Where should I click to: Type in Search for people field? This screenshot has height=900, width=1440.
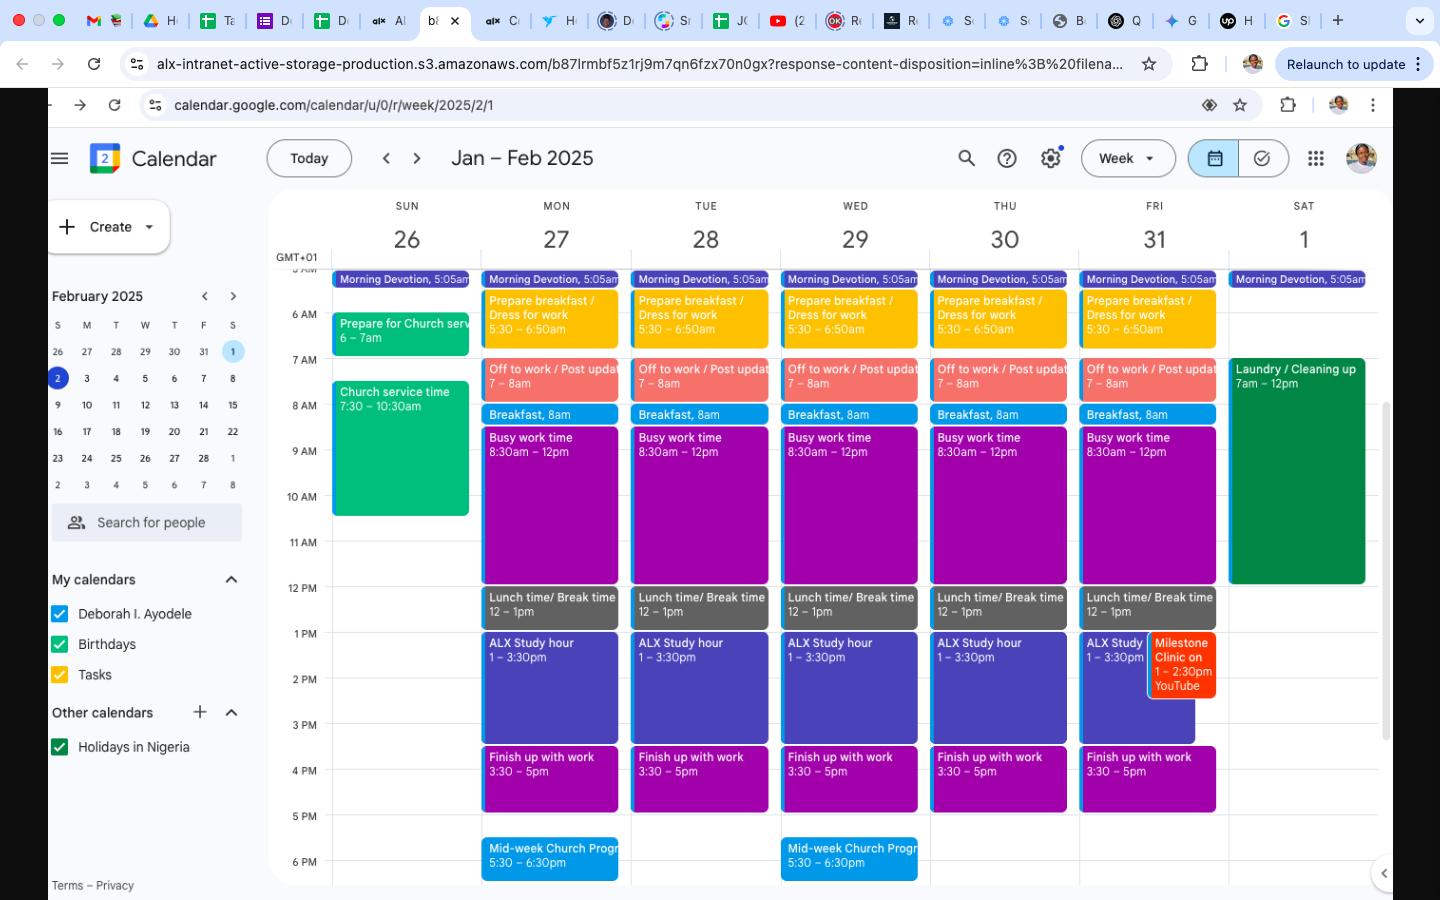click(150, 522)
